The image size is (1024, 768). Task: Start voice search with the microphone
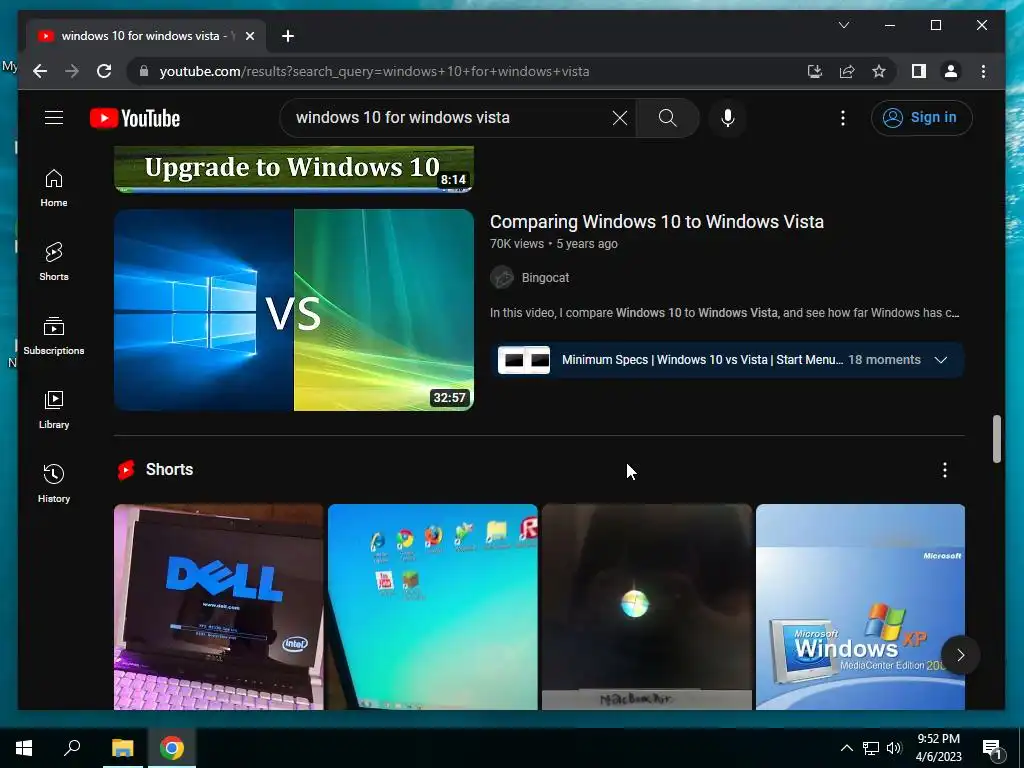tap(728, 118)
